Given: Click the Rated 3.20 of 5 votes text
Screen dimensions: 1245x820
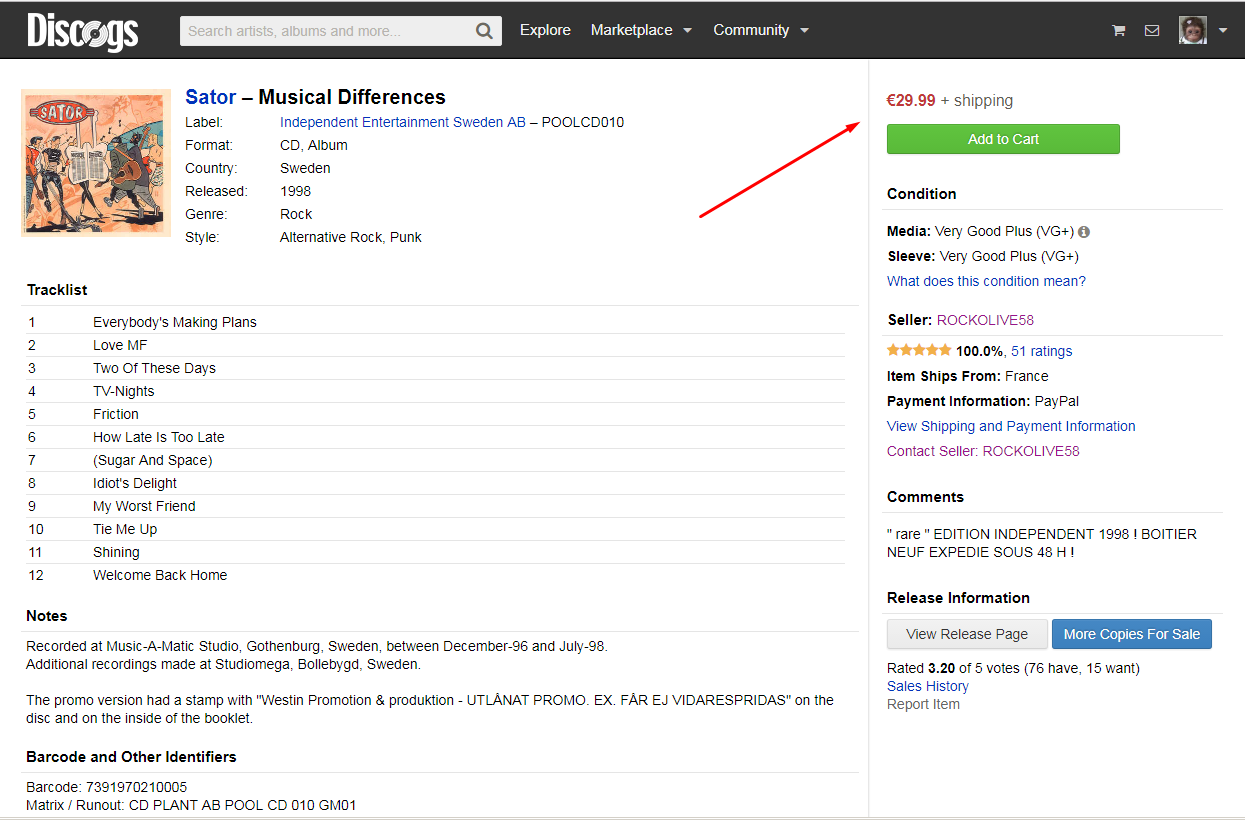Looking at the screenshot, I should pyautogui.click(x=1013, y=668).
